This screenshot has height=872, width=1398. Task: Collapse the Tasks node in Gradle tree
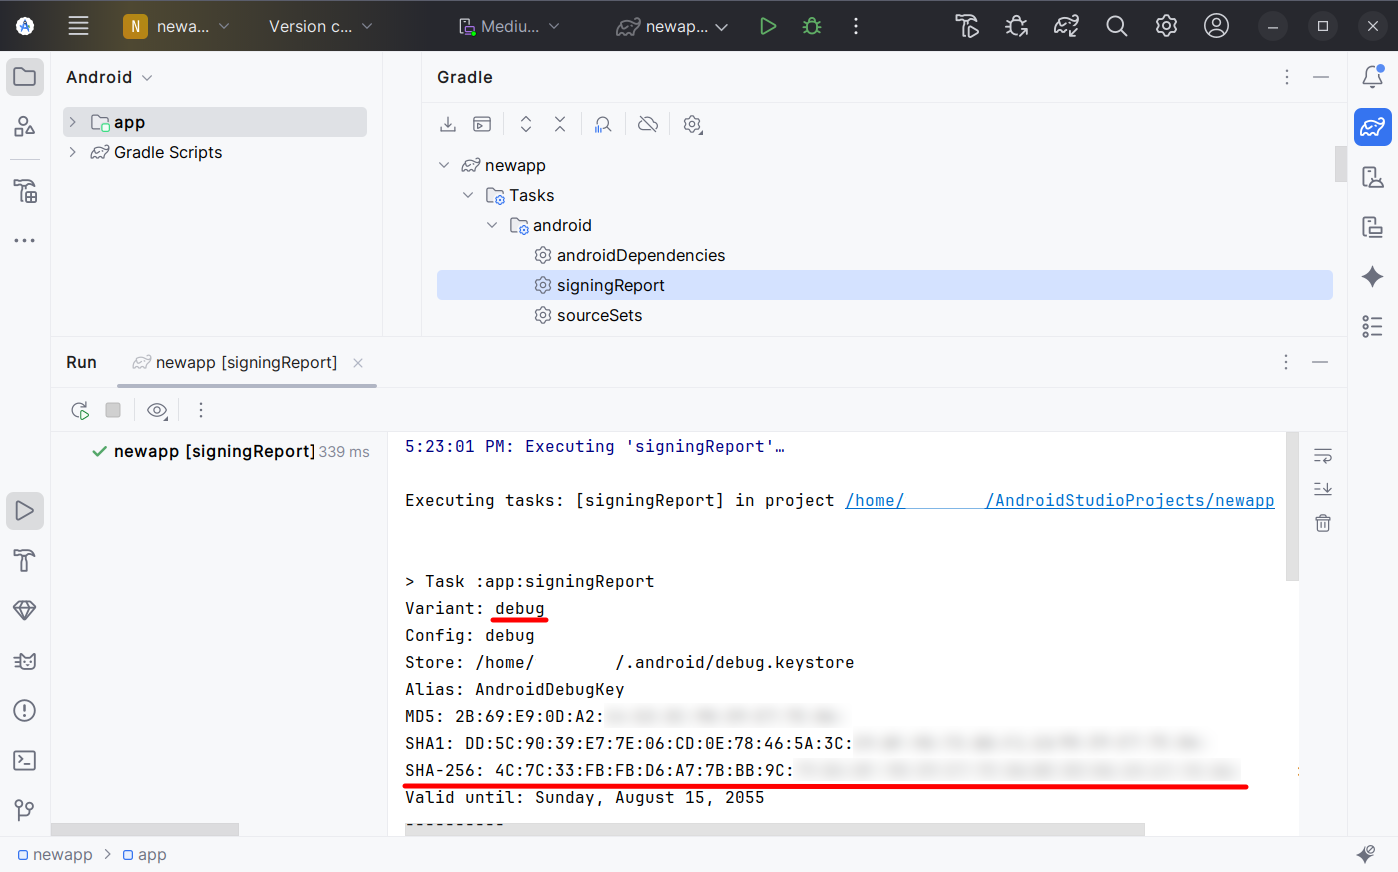468,195
